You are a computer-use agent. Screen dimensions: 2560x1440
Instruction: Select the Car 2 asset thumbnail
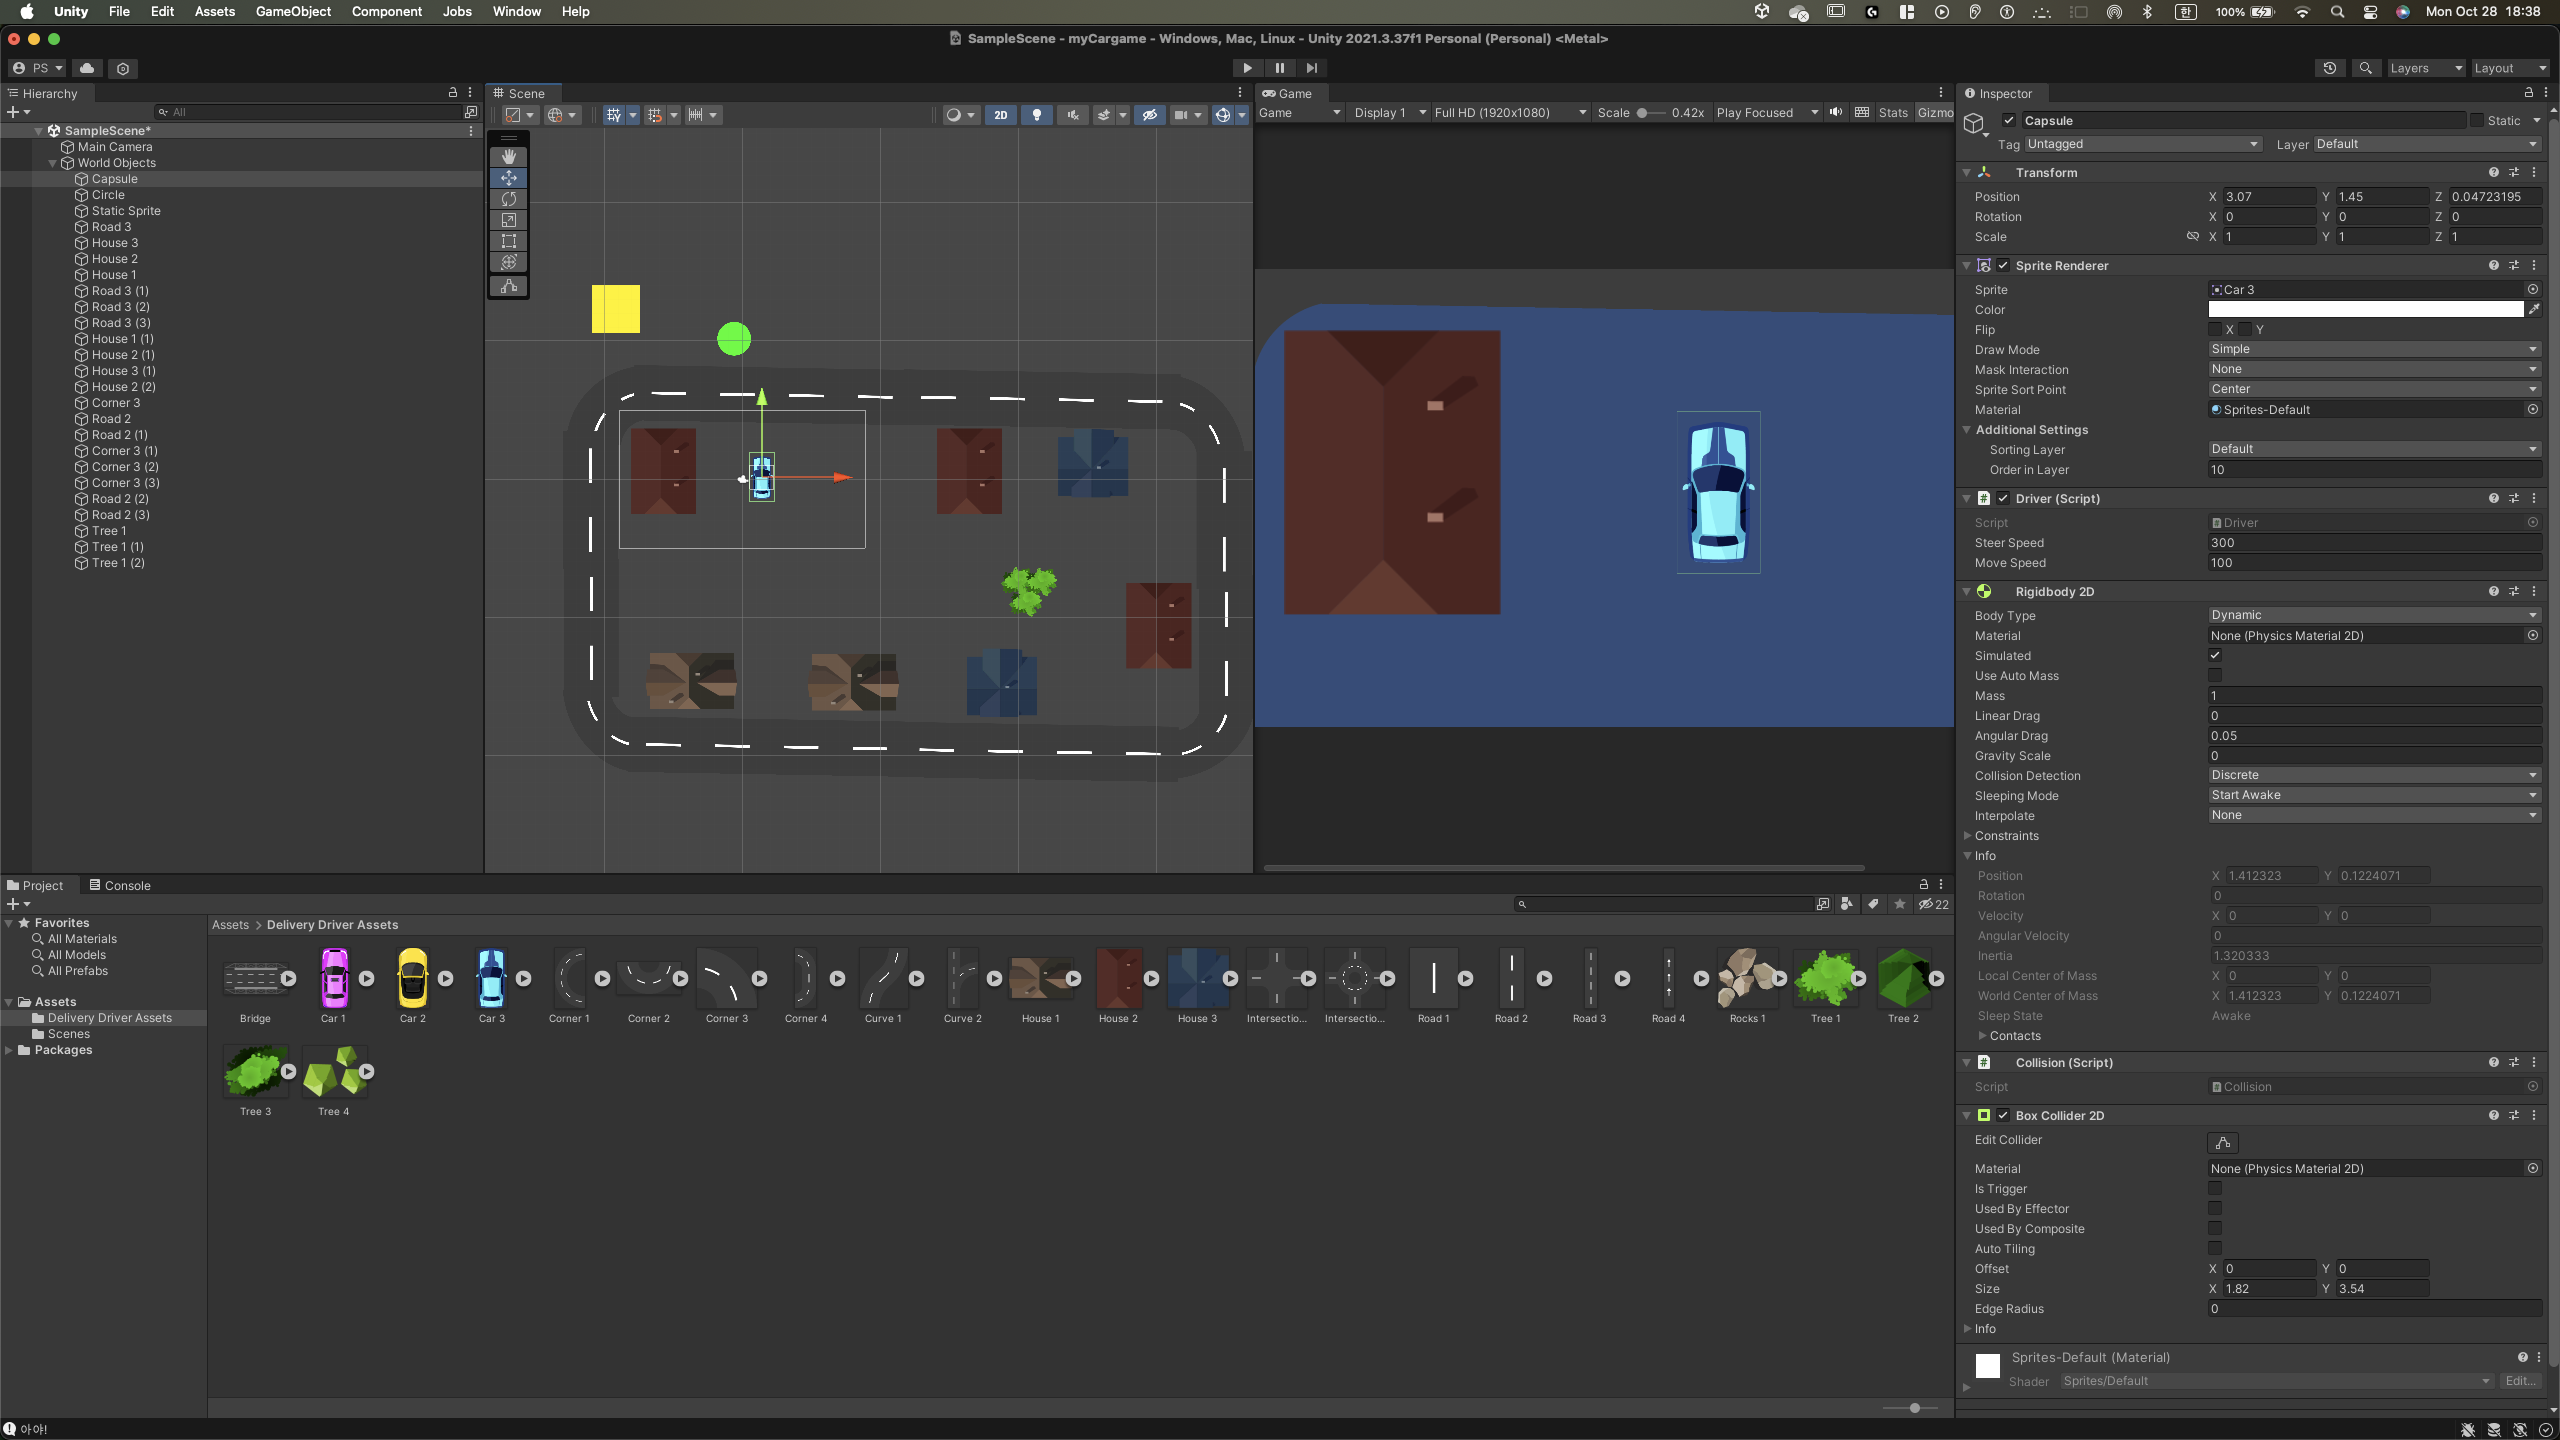point(412,979)
